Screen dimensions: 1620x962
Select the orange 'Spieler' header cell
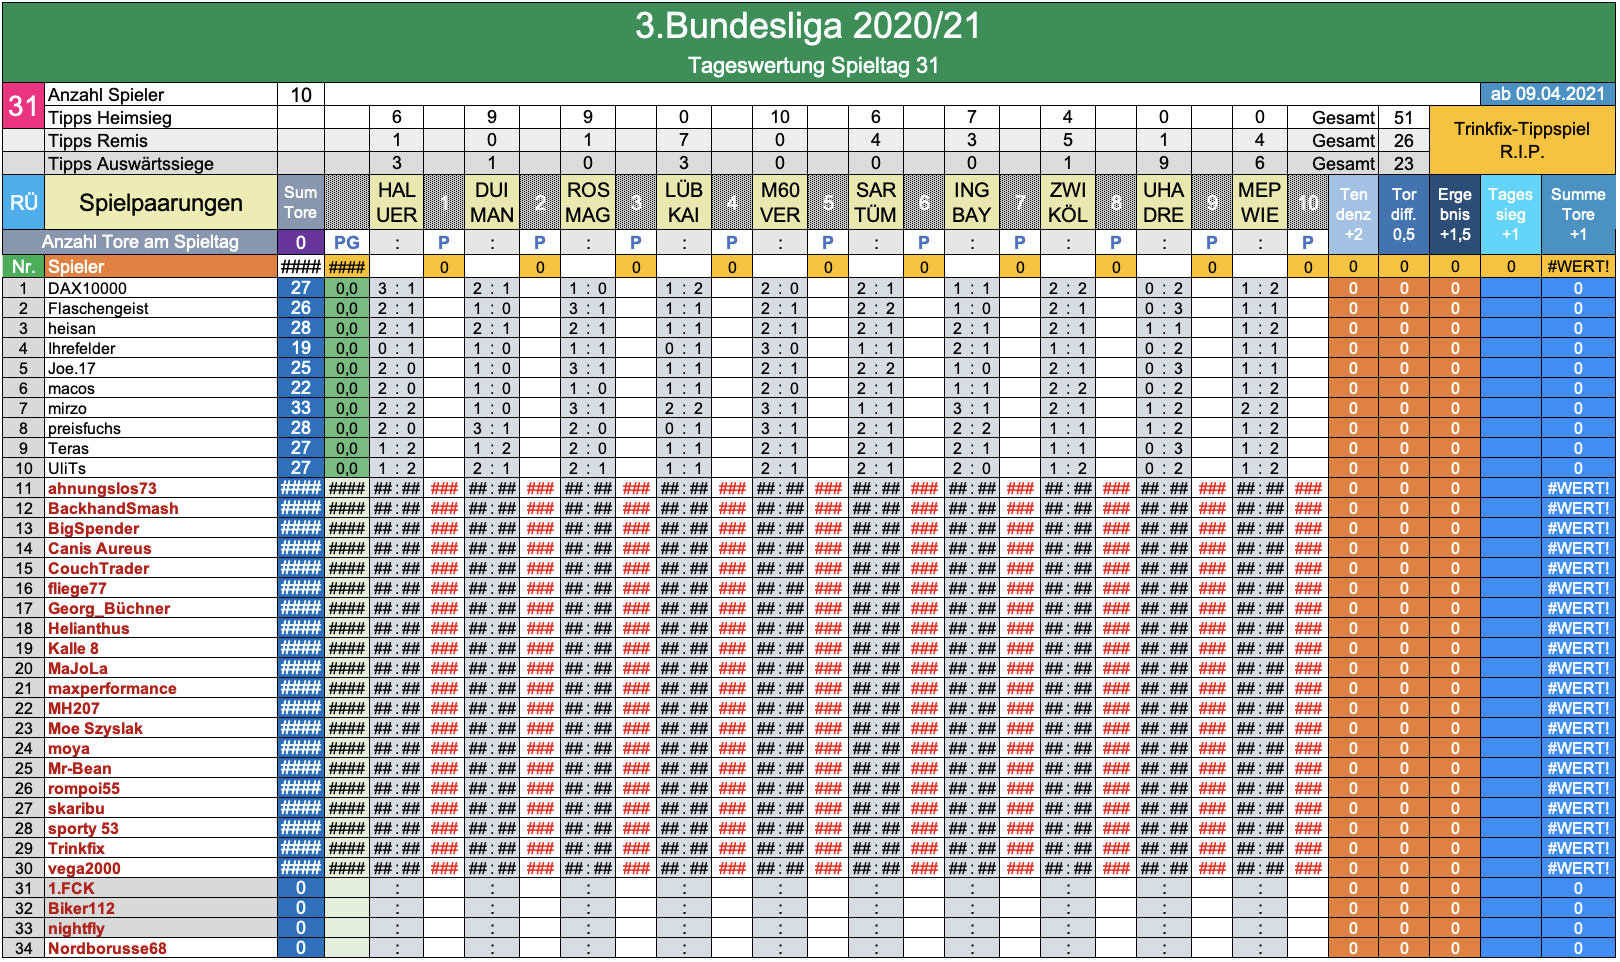click(161, 267)
